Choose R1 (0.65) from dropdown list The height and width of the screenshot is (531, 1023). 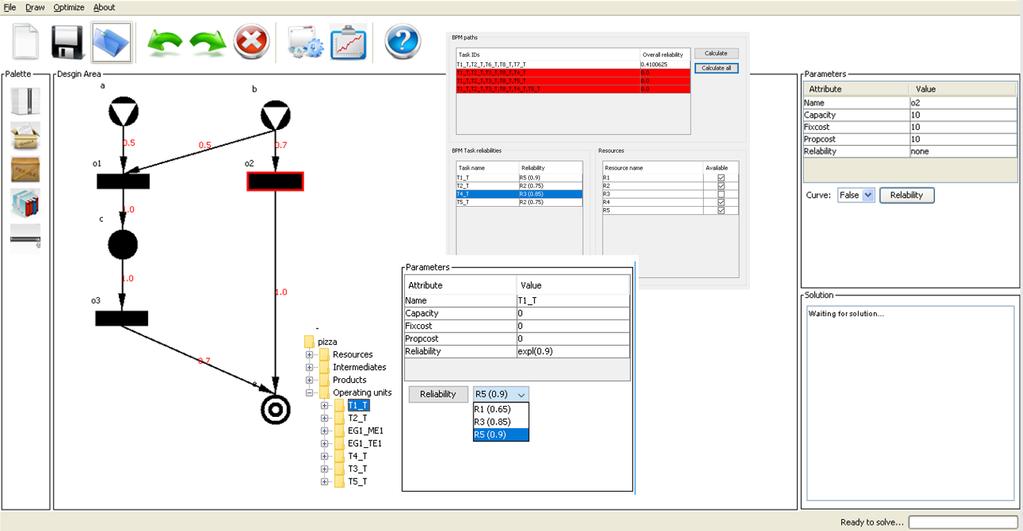coord(501,409)
